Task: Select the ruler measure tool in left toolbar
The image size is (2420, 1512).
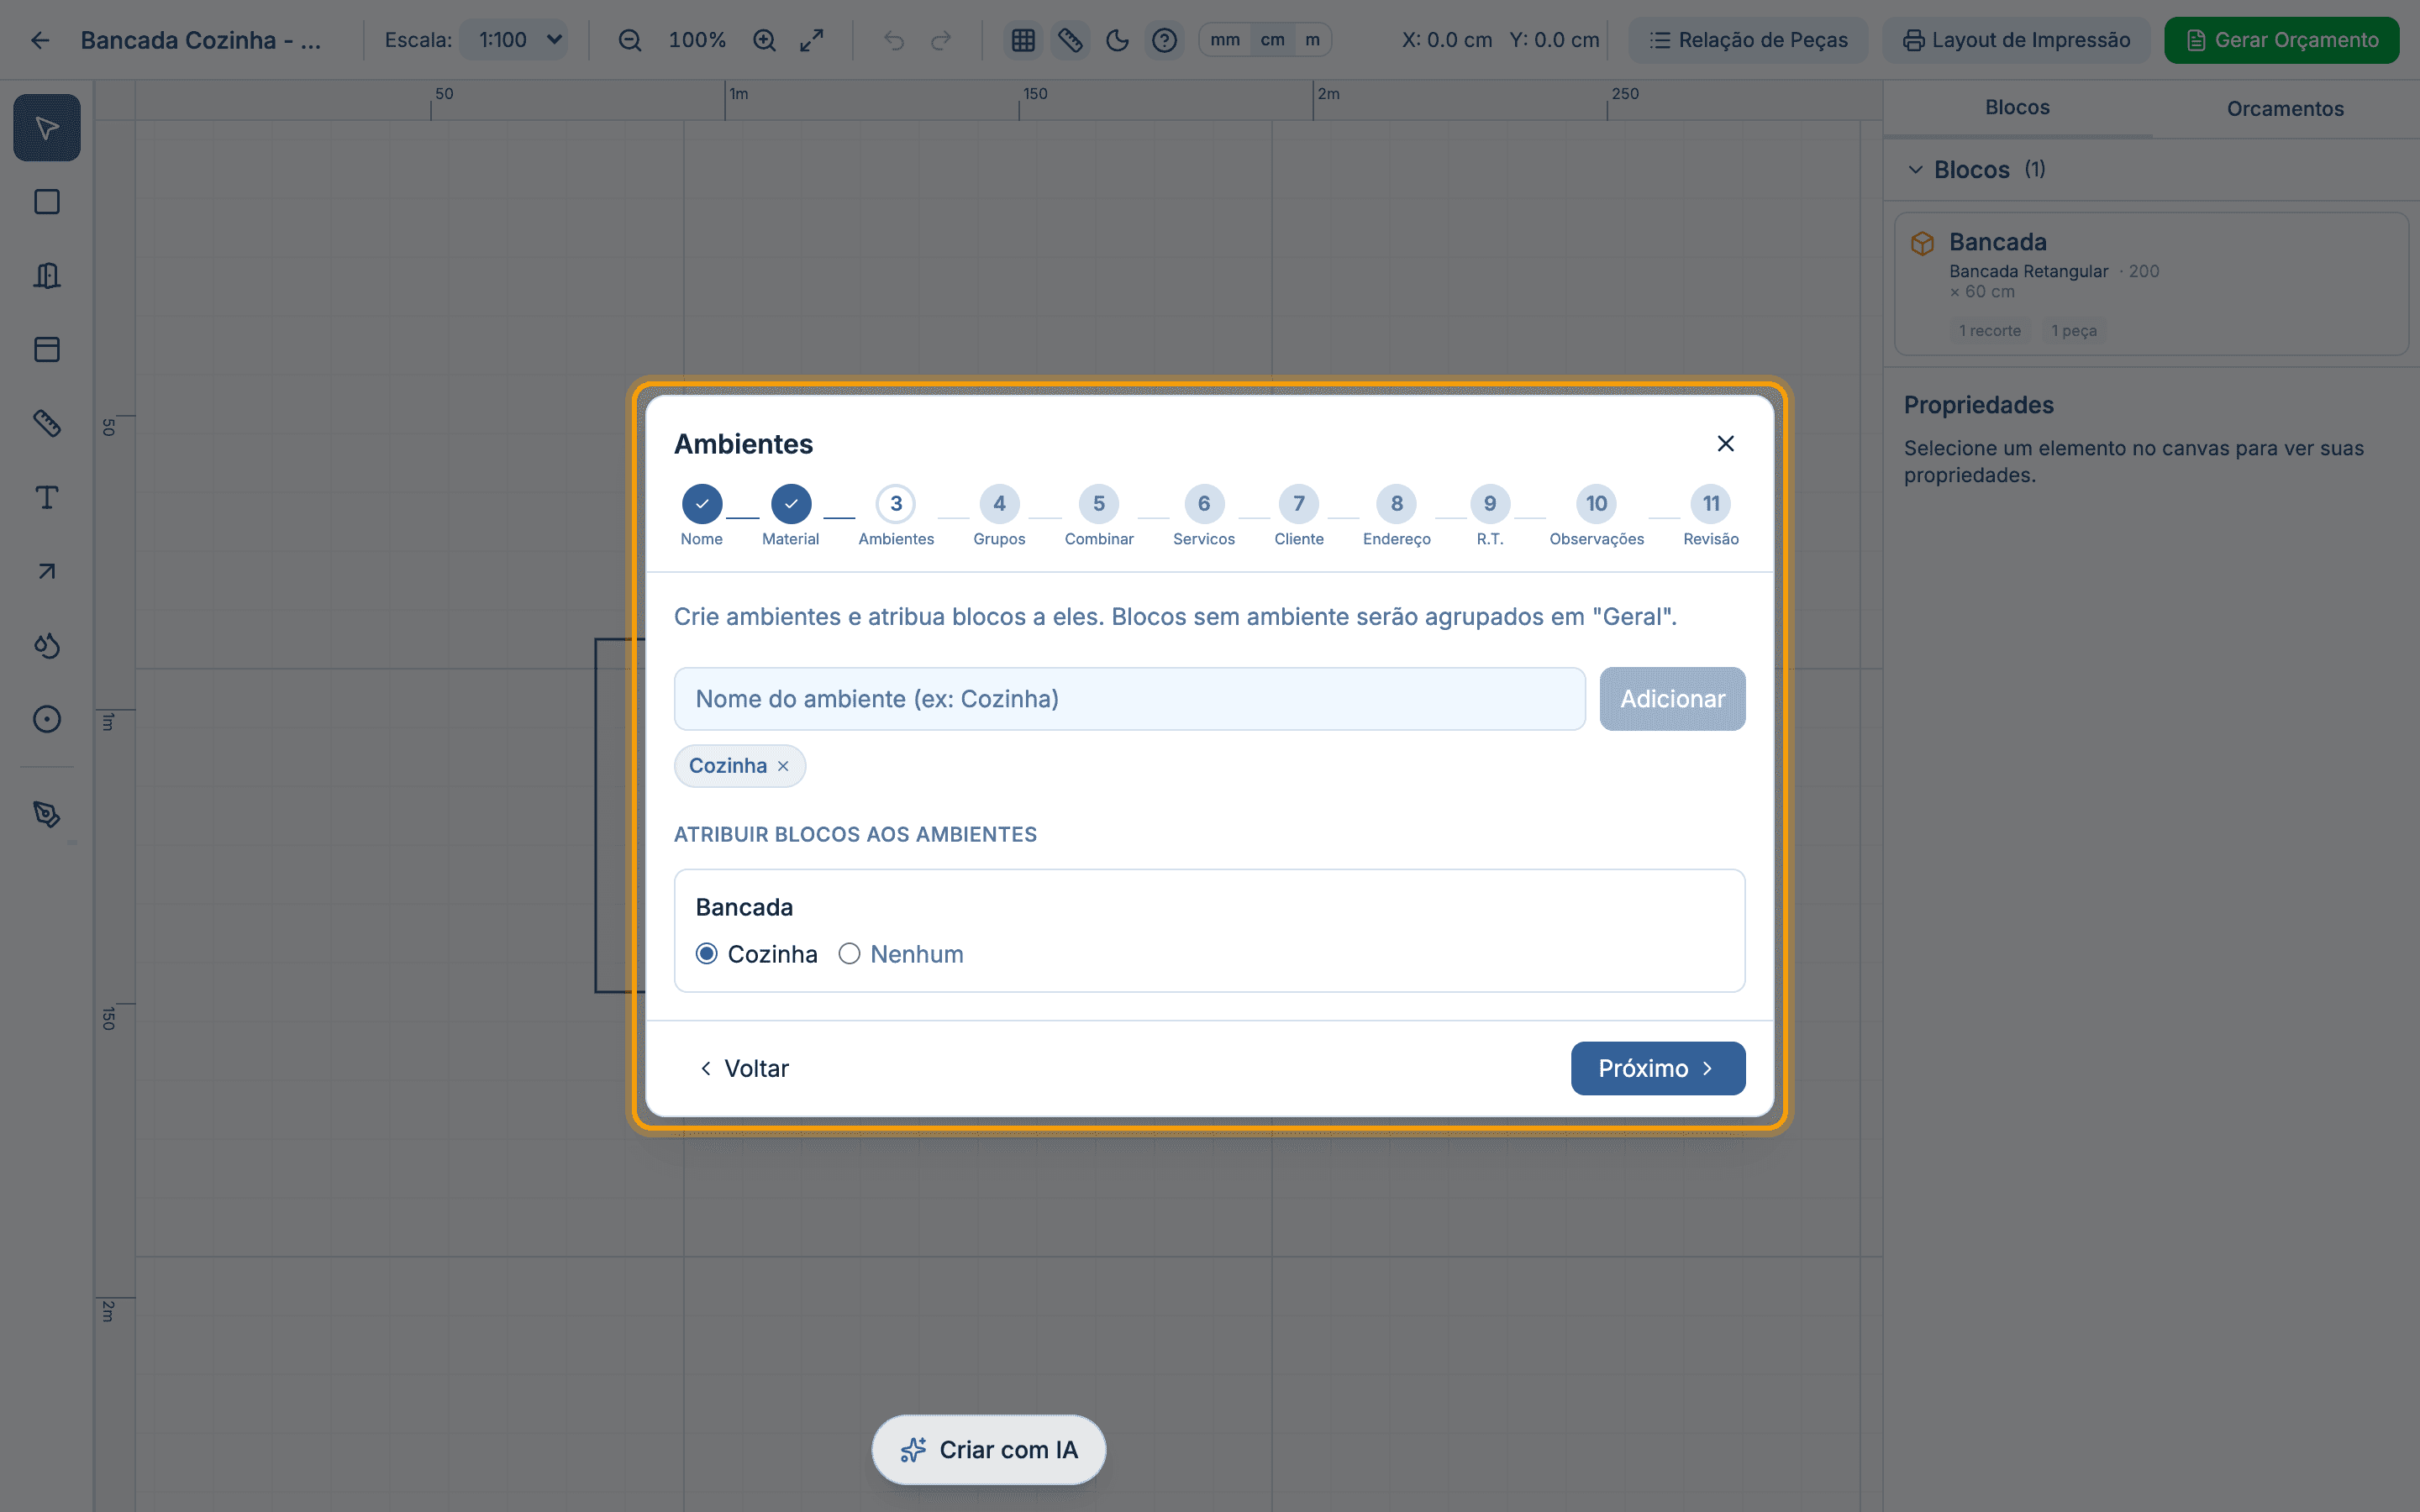Action: coord(46,423)
